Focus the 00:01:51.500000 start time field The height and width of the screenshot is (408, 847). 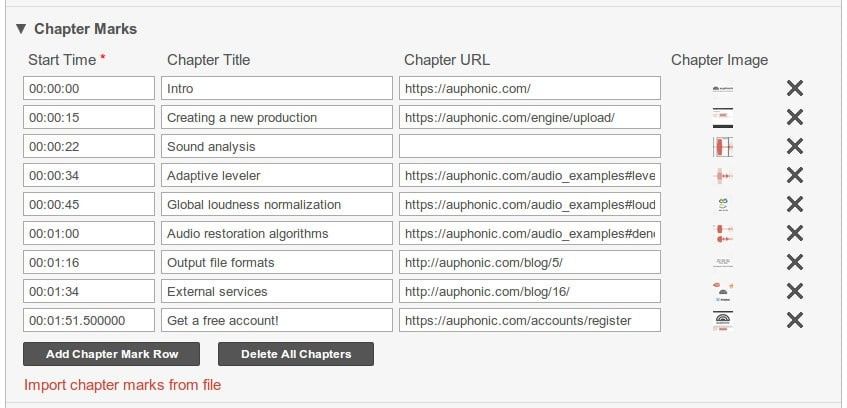[88, 320]
